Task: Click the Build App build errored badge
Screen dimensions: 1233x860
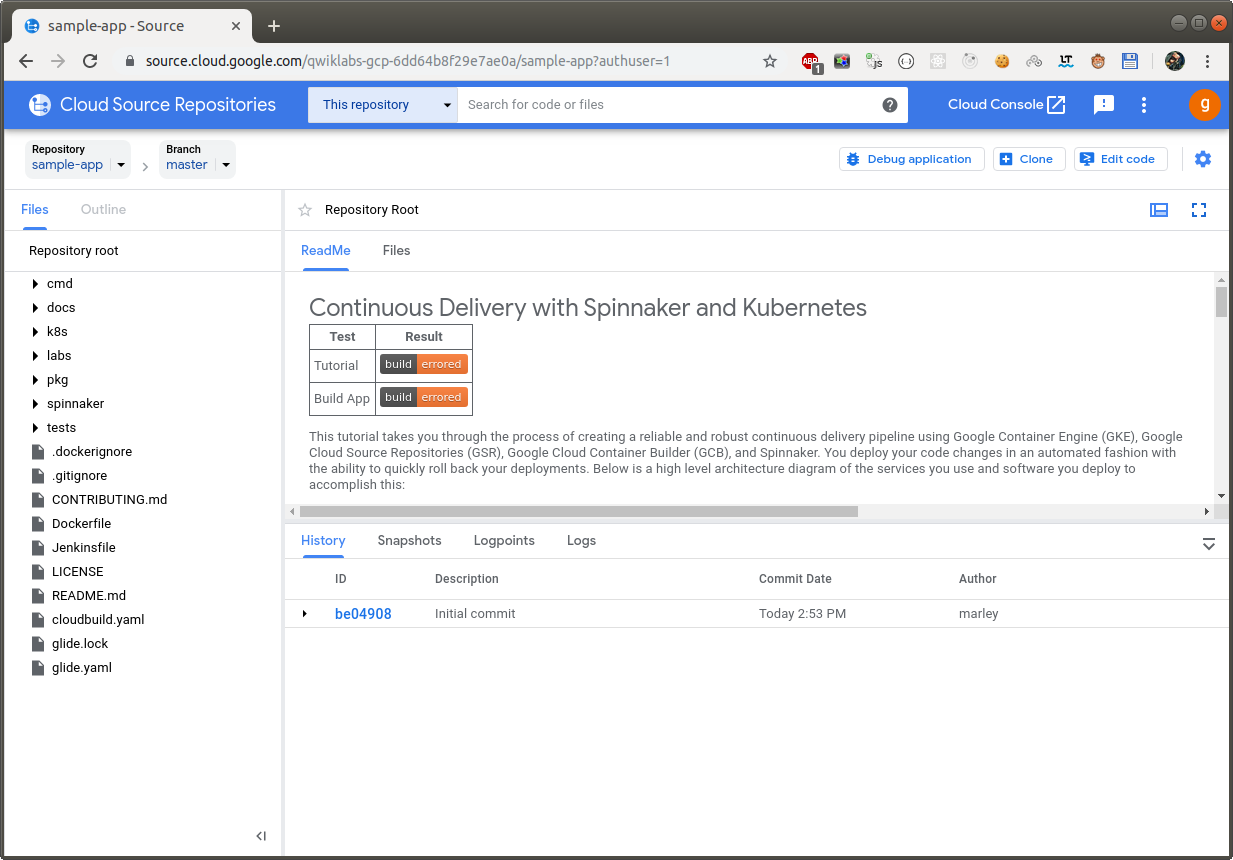Action: (x=424, y=398)
